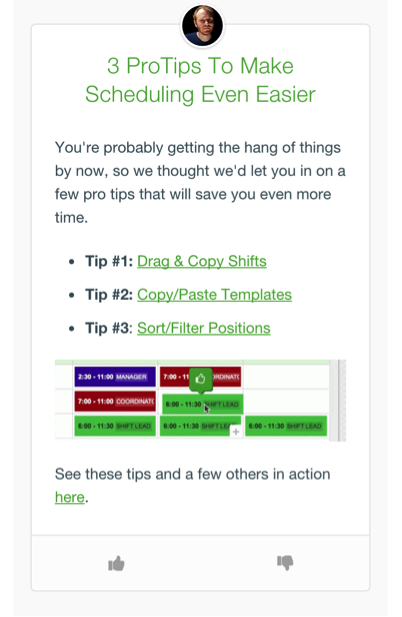This screenshot has height=617, width=402.
Task: Click the dragged 6:00 - 11:30 Shift Lead block
Action: point(203,404)
